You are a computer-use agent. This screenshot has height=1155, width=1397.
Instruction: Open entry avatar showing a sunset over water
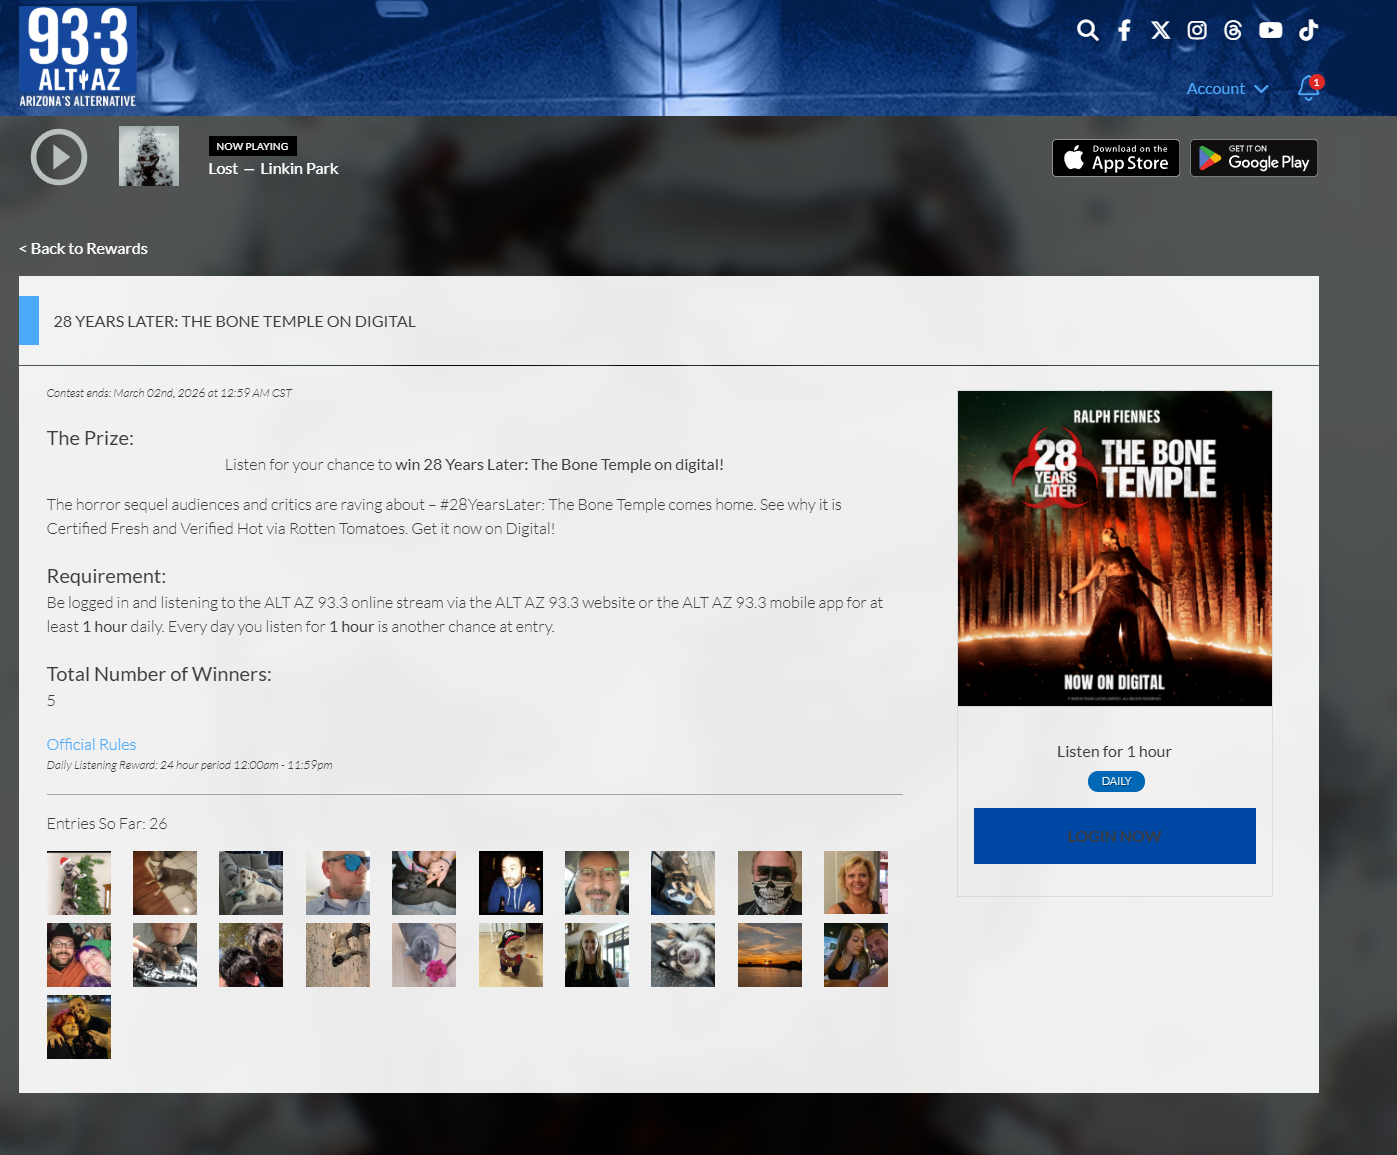pyautogui.click(x=770, y=955)
